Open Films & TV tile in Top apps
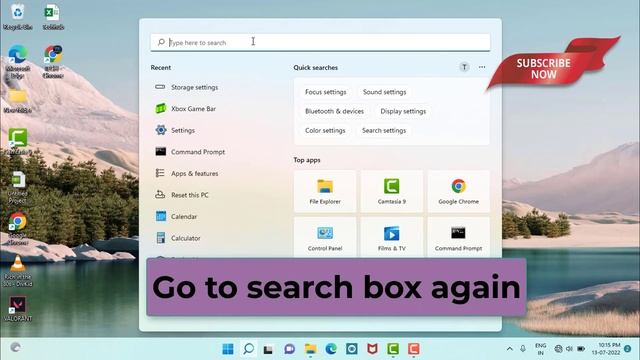640x360 pixels. [391, 238]
